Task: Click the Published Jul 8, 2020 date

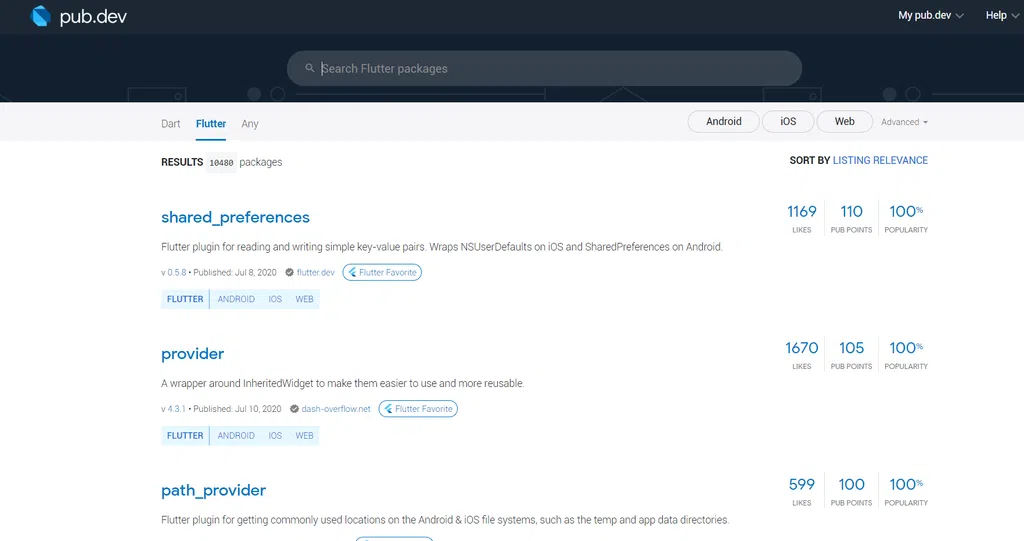Action: pyautogui.click(x=235, y=272)
